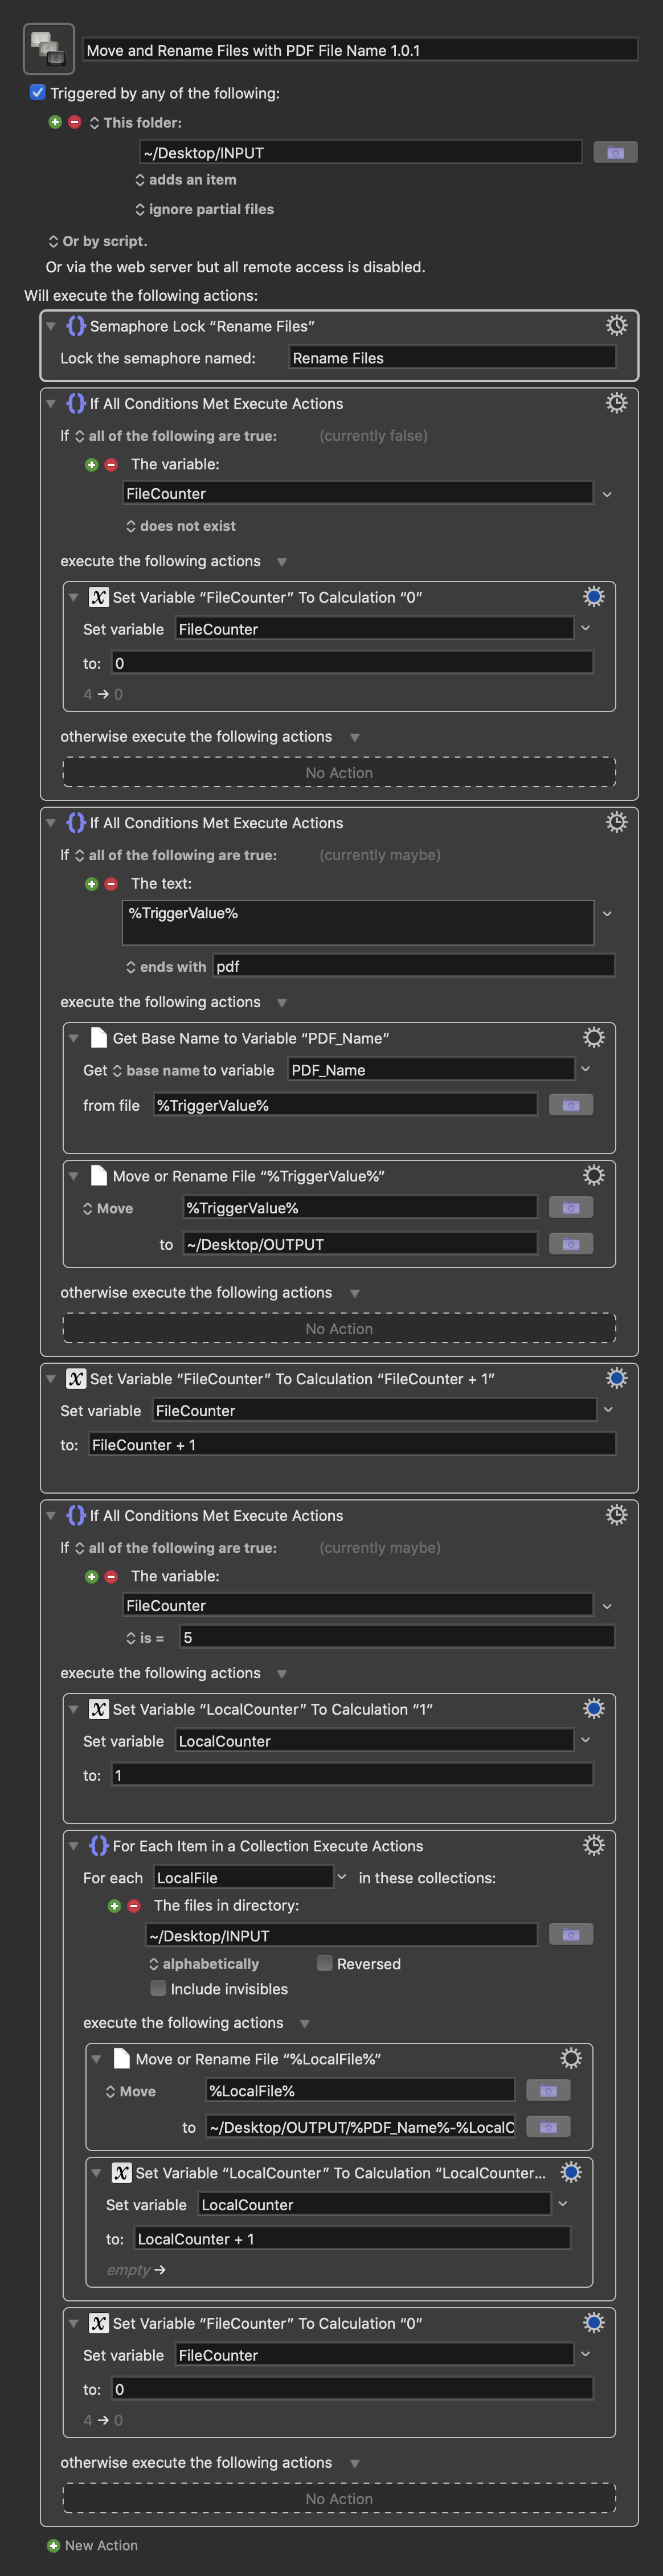
Task: Collapse the Semaphore Lock action disclosure triangle
Action: (x=51, y=326)
